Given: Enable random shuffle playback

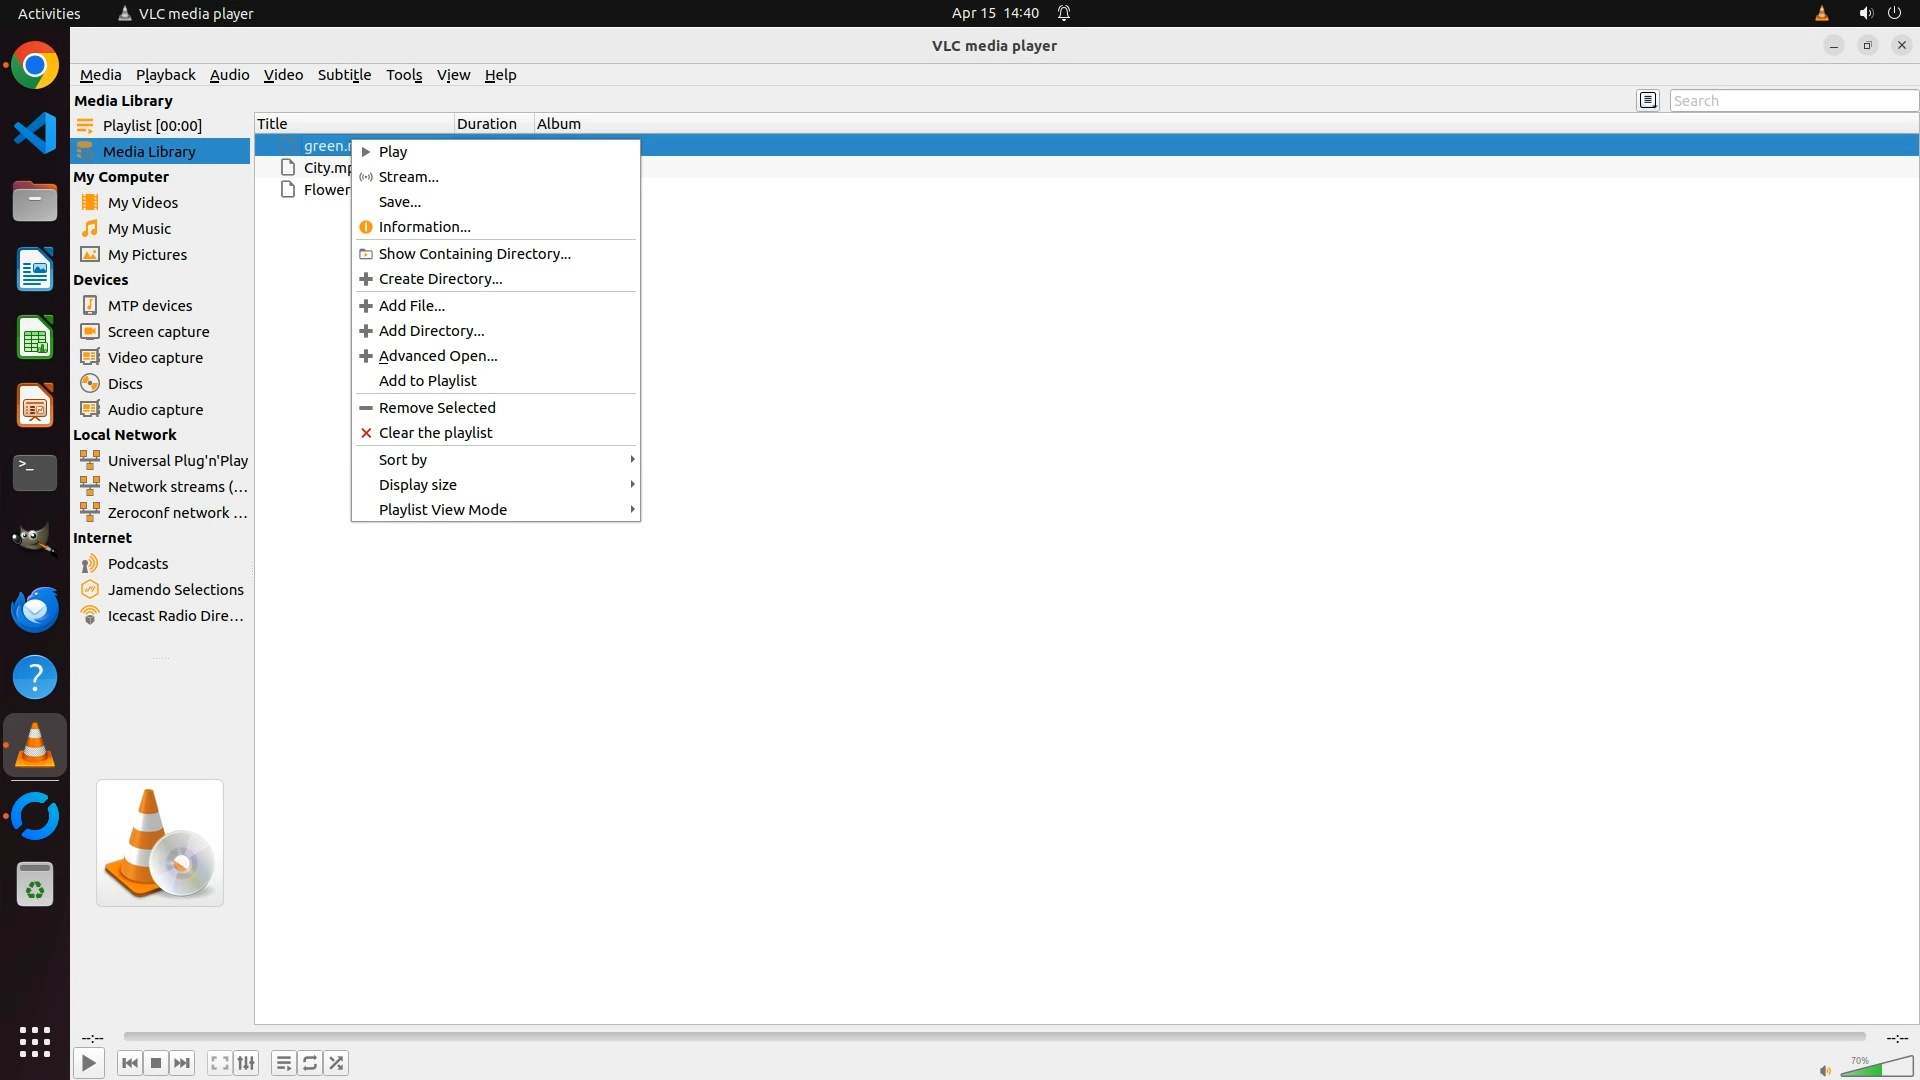Looking at the screenshot, I should tap(337, 1063).
